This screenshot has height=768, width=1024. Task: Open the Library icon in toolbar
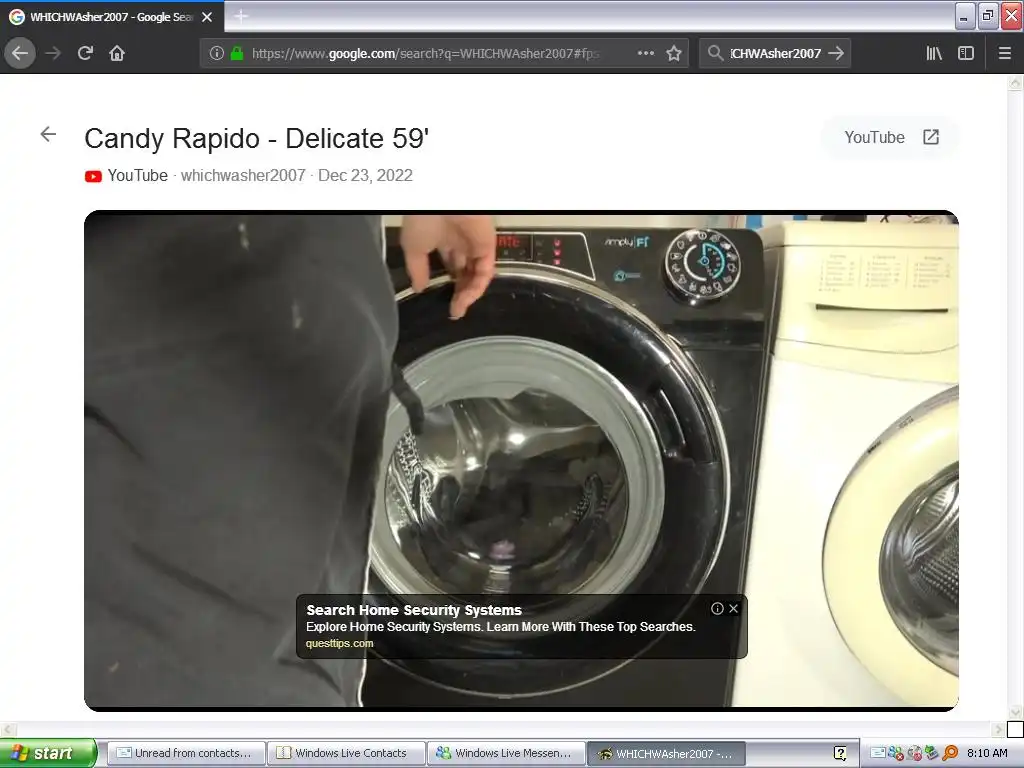pyautogui.click(x=934, y=54)
